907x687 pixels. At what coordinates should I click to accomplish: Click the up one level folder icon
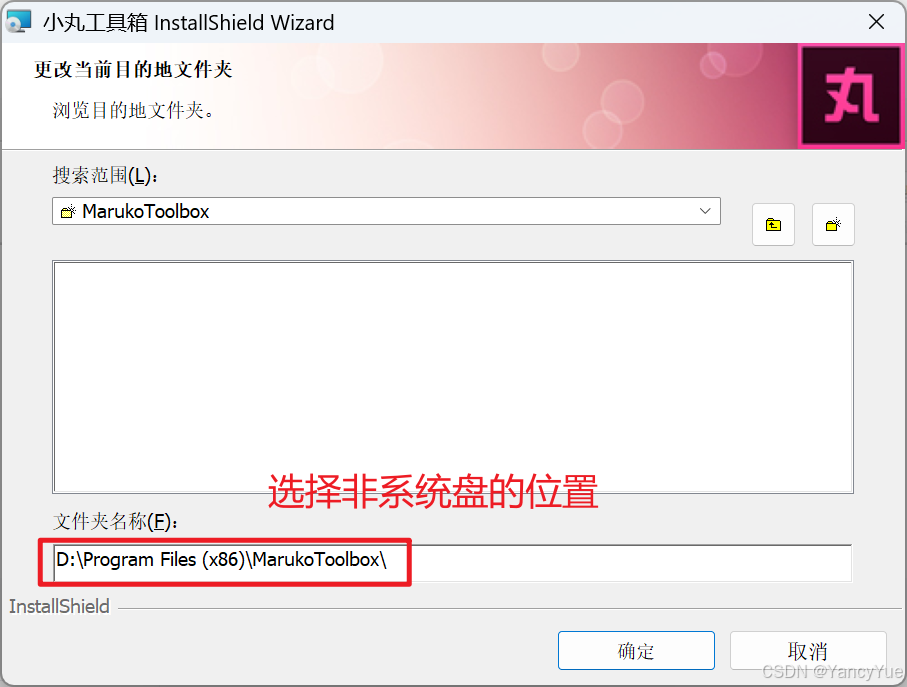pos(773,224)
